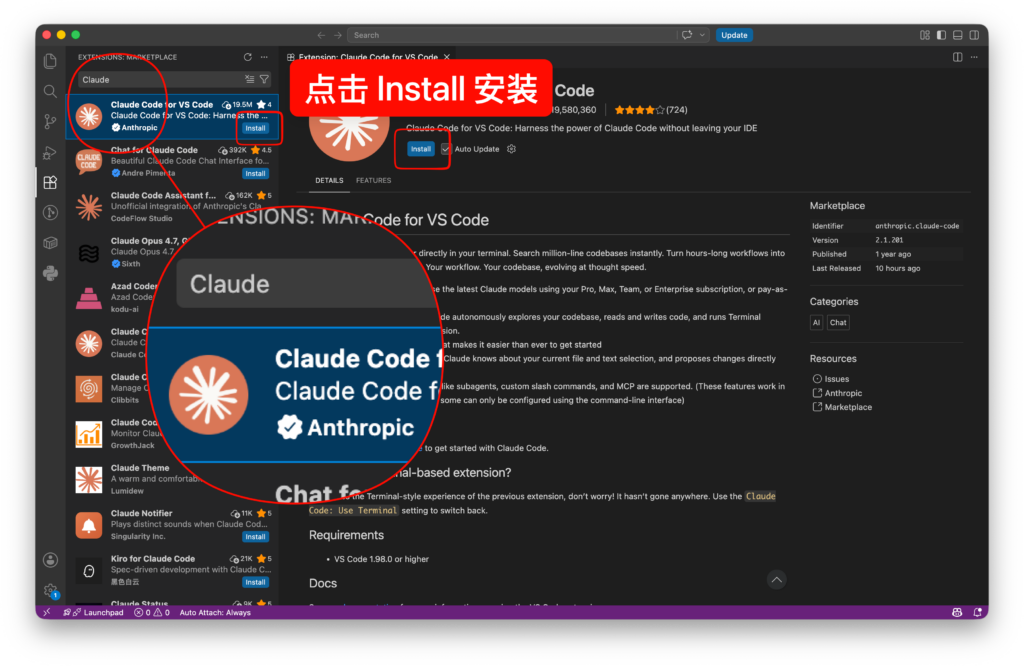Open the editor more actions ellipsis

point(974,57)
